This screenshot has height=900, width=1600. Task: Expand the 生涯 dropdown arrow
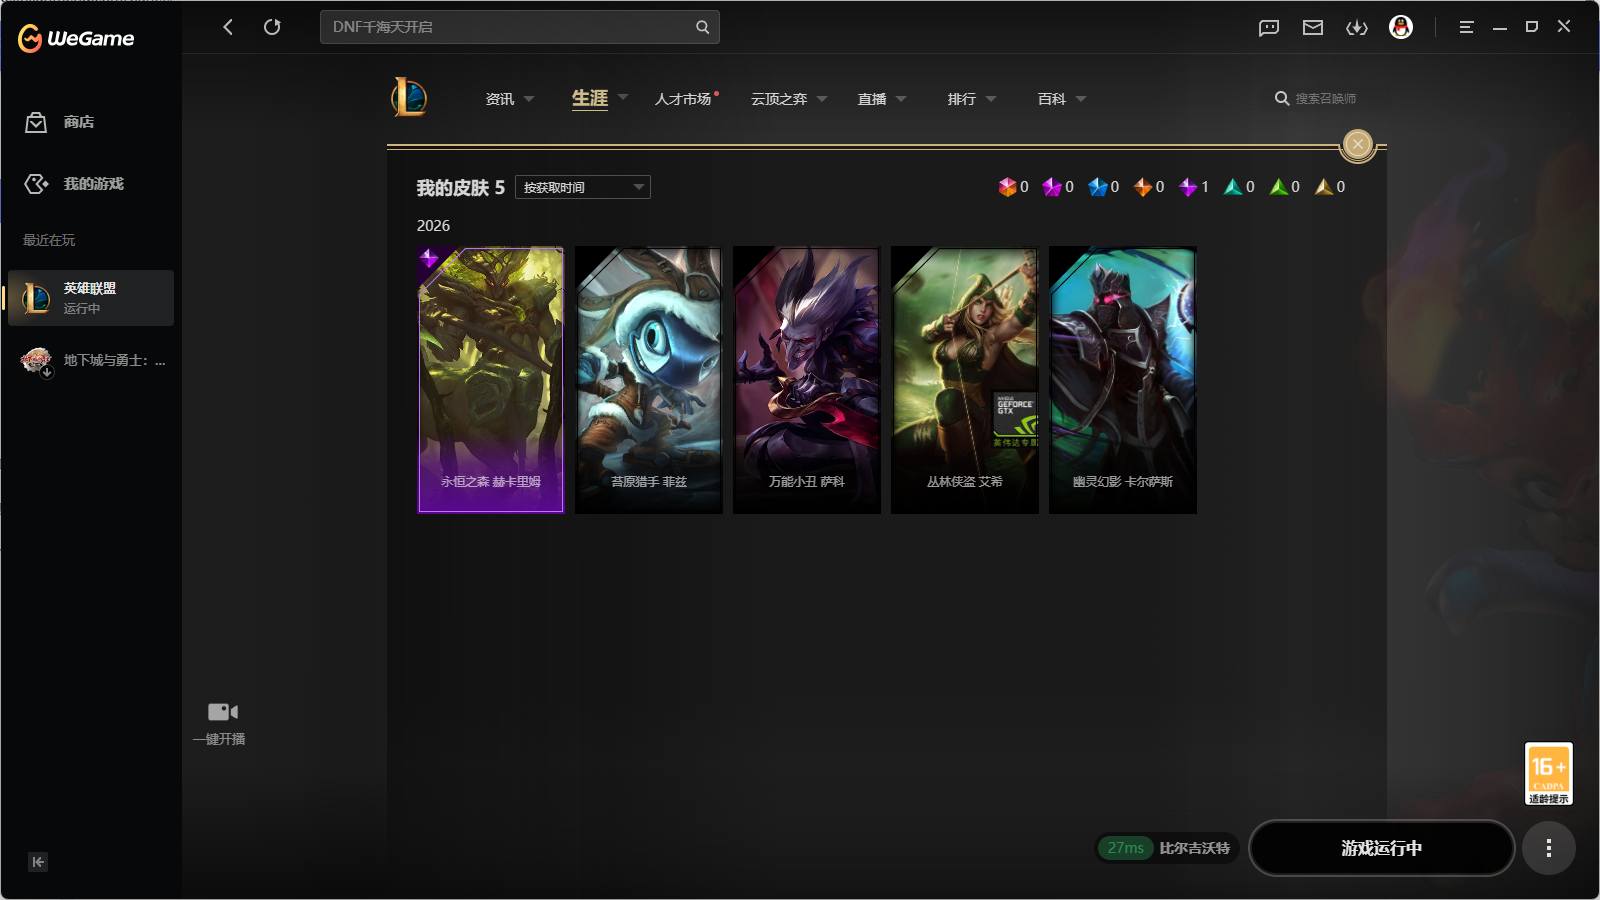pos(622,97)
